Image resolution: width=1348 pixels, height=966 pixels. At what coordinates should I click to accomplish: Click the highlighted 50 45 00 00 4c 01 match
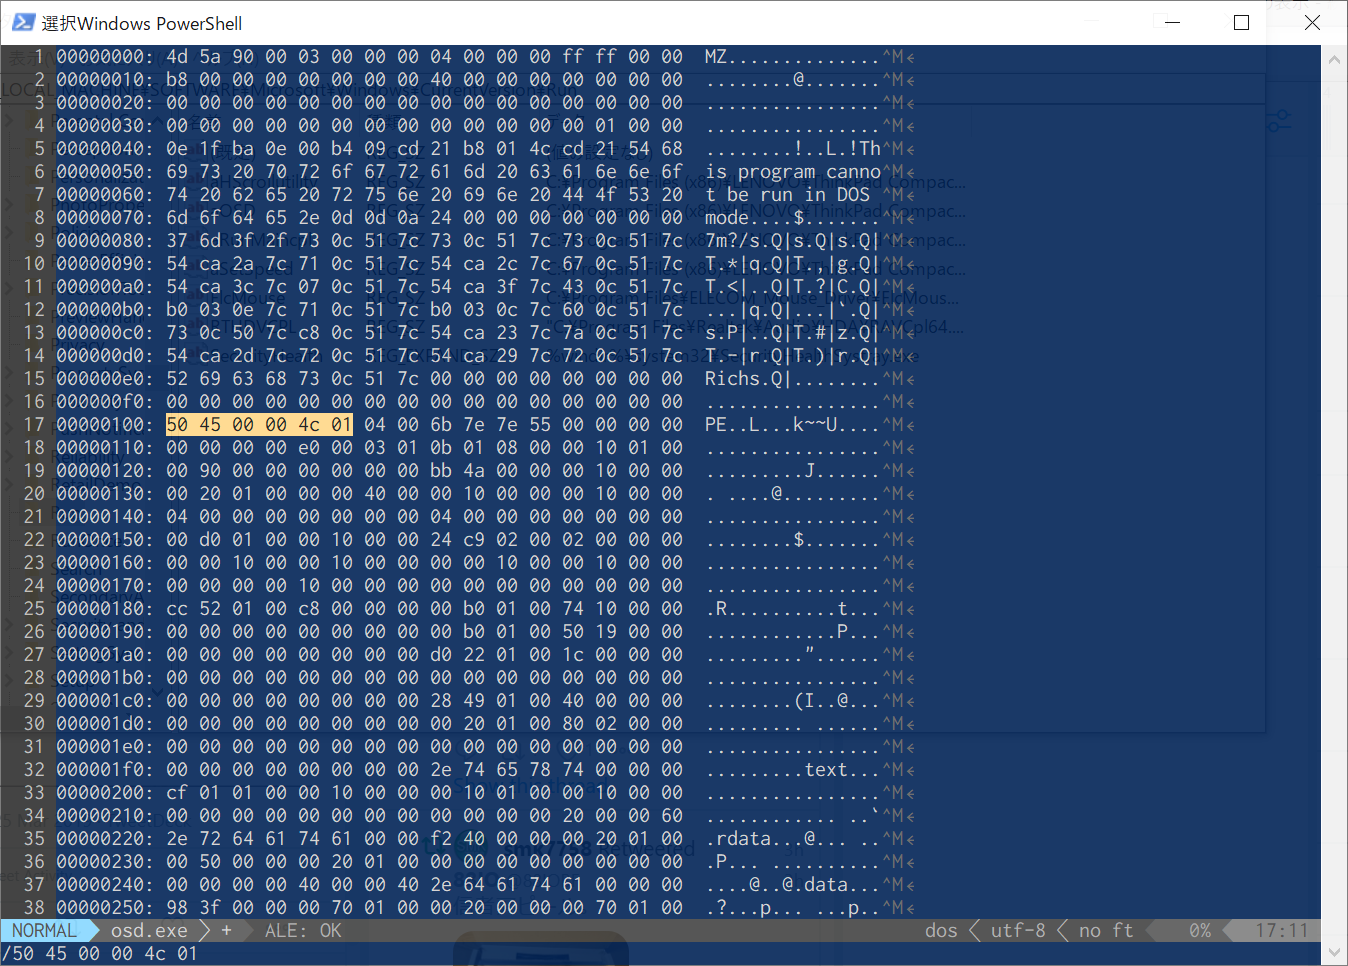259,425
